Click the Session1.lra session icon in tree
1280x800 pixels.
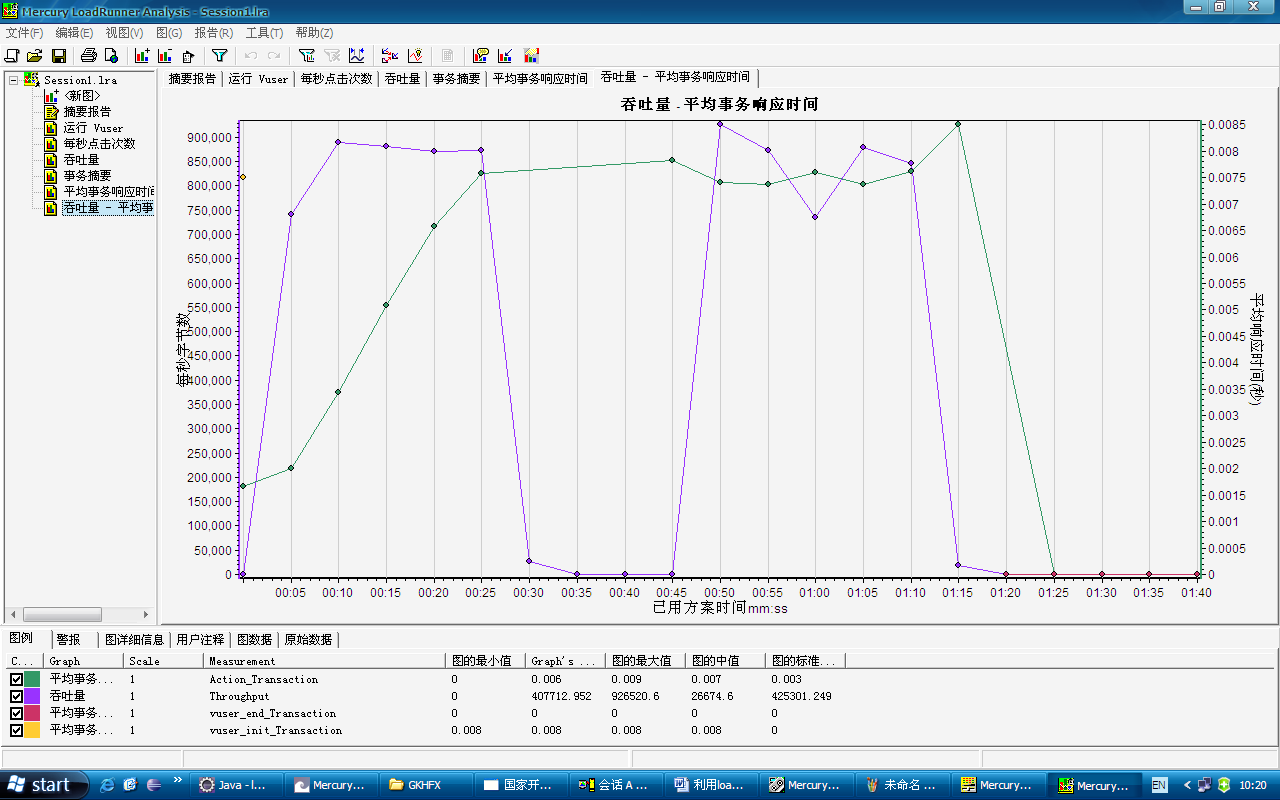(x=32, y=79)
